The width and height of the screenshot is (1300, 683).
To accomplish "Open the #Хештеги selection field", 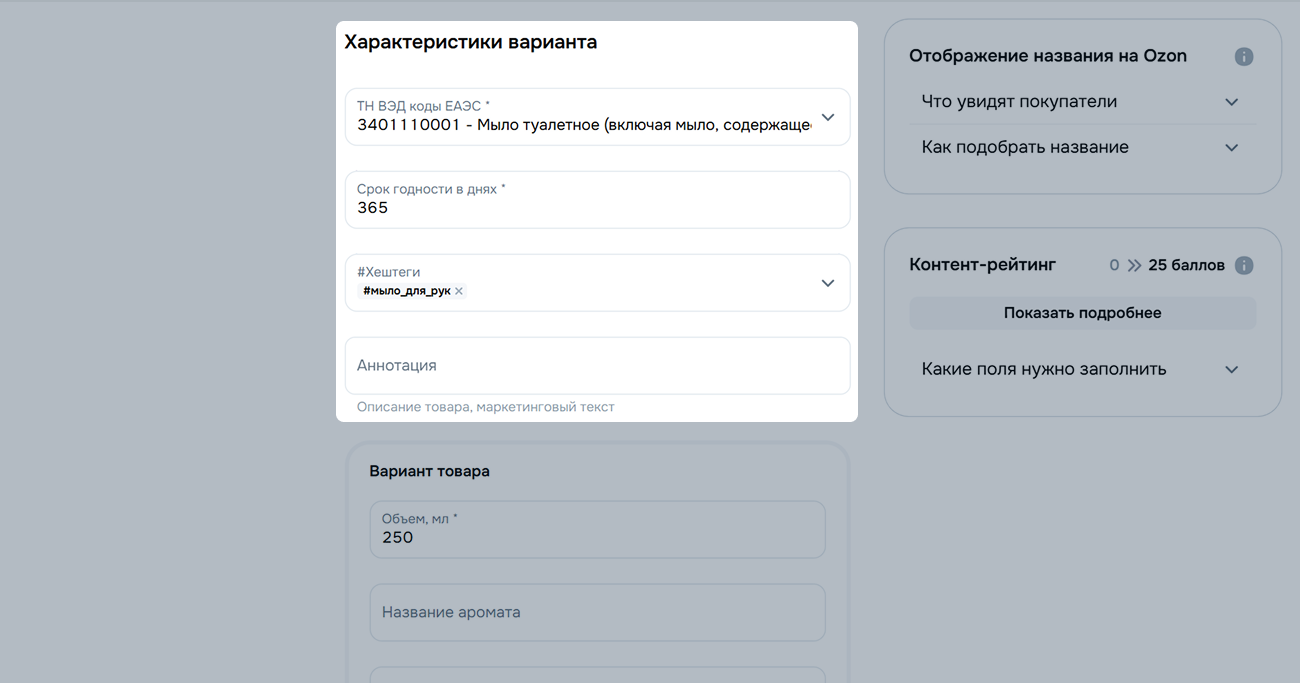I will pyautogui.click(x=640, y=283).
